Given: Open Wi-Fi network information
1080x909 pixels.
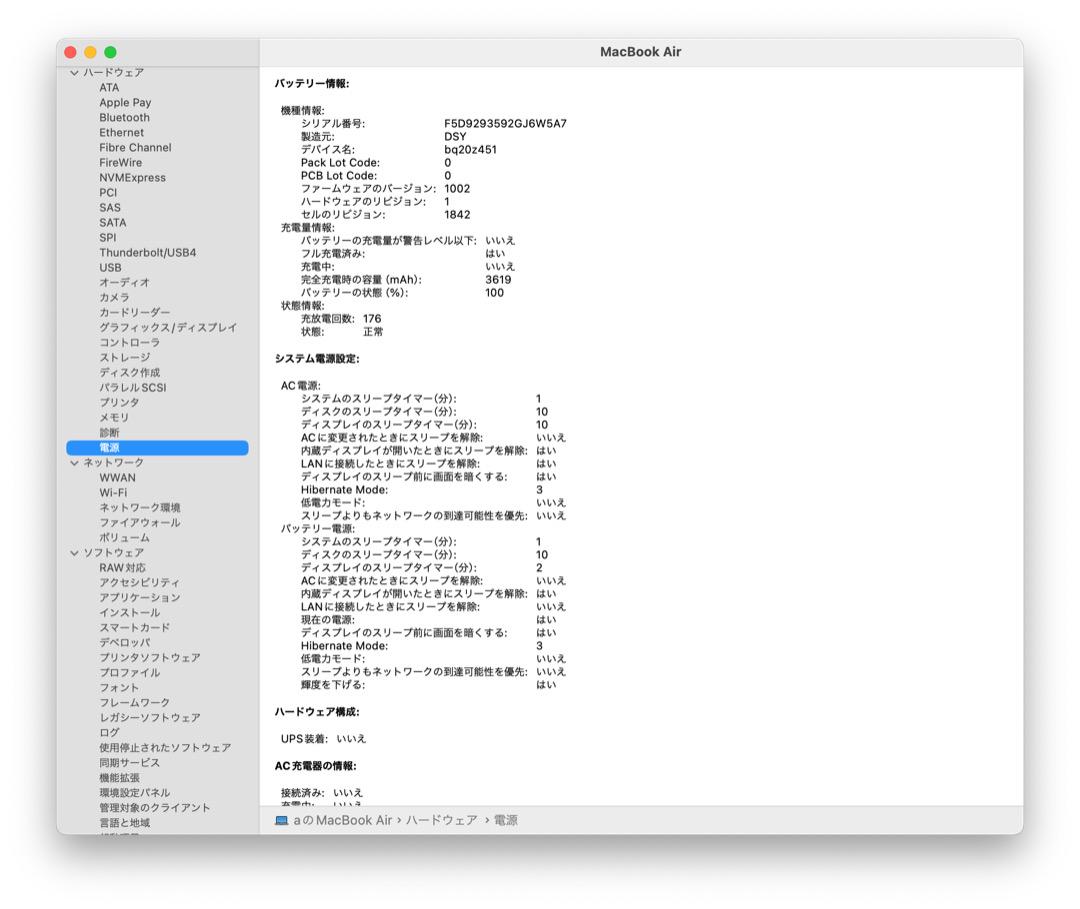Looking at the screenshot, I should click(x=113, y=493).
